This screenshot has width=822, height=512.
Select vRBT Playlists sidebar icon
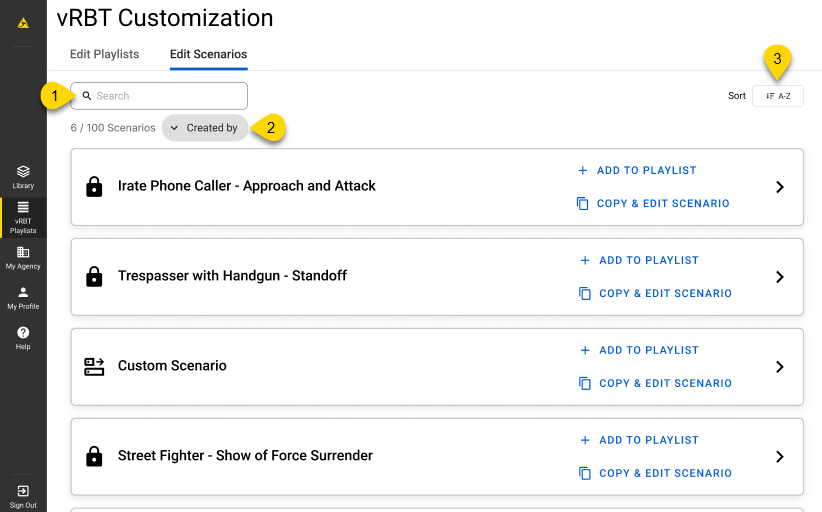23,216
